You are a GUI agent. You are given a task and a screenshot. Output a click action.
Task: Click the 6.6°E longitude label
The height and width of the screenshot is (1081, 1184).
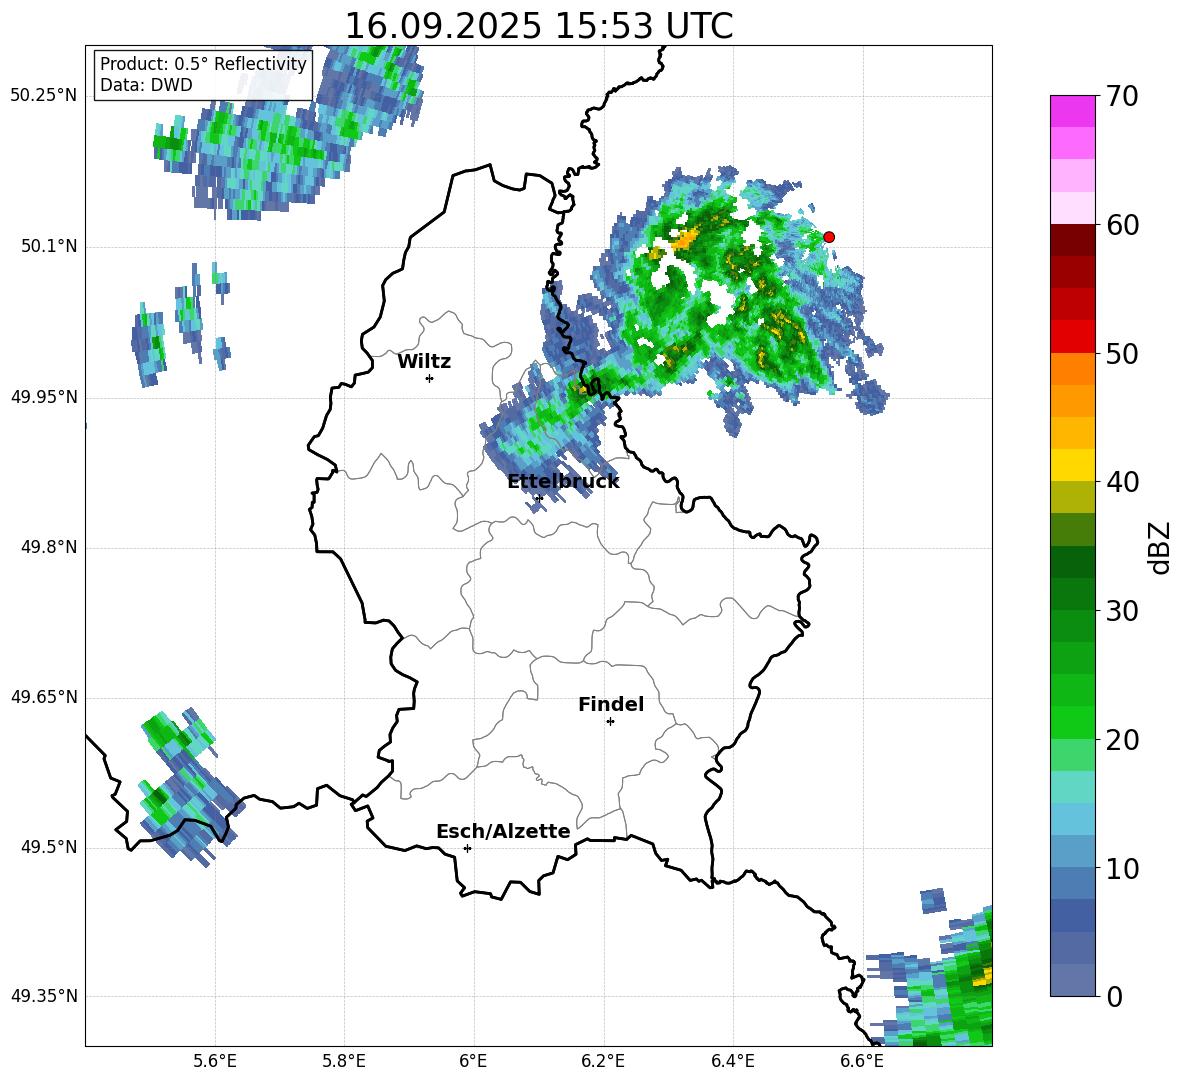[x=862, y=1061]
